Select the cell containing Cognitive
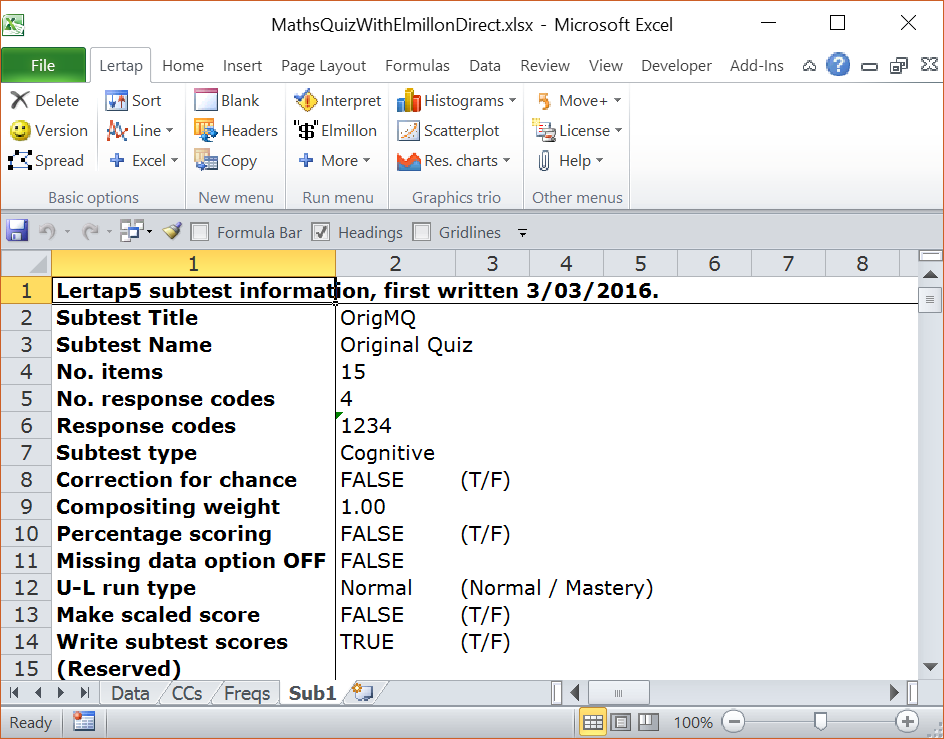This screenshot has height=739, width=944. 395,452
